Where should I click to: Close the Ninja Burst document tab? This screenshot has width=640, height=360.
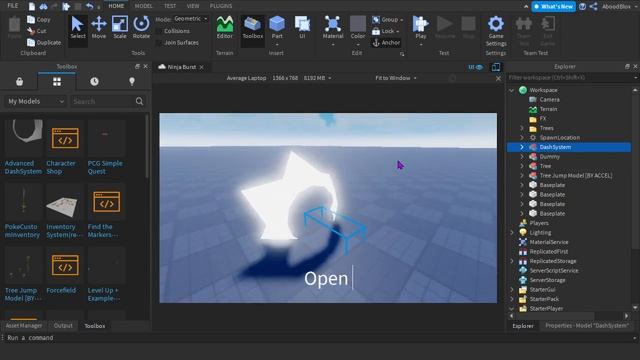(x=202, y=67)
